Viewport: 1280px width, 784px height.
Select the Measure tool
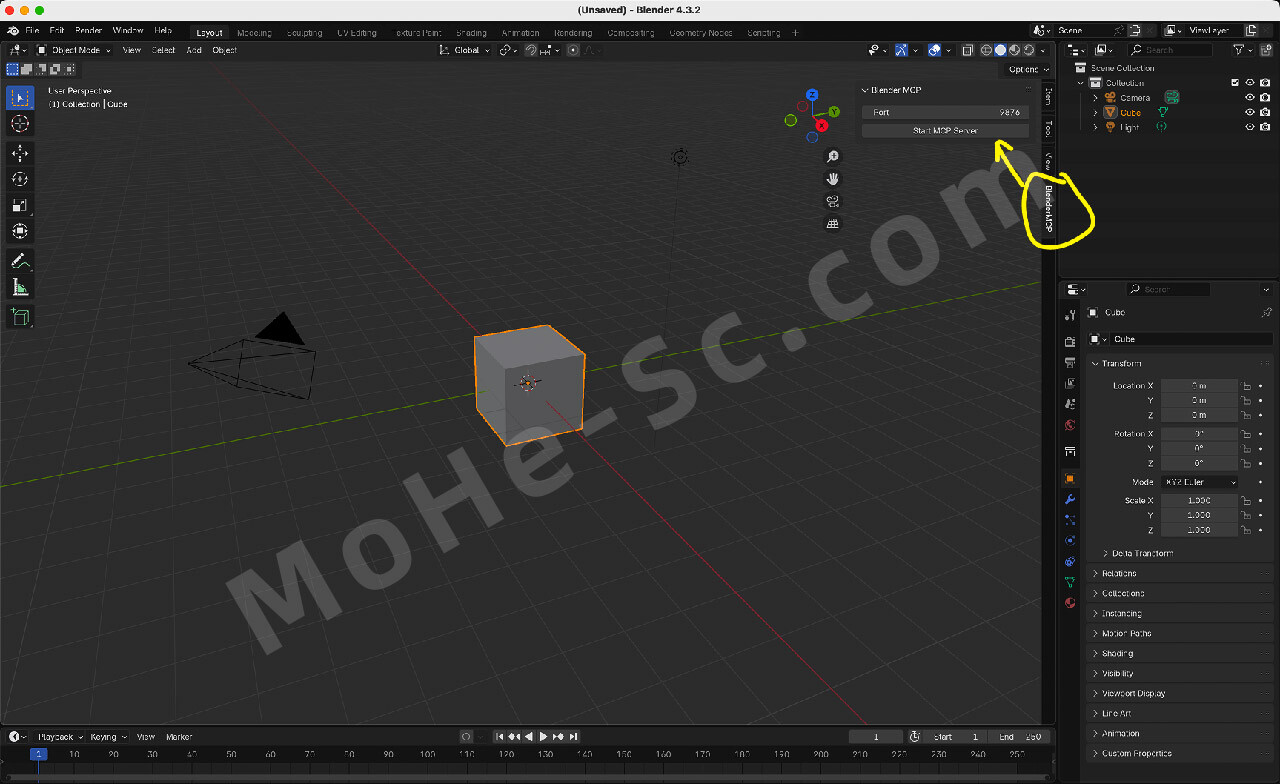19,287
